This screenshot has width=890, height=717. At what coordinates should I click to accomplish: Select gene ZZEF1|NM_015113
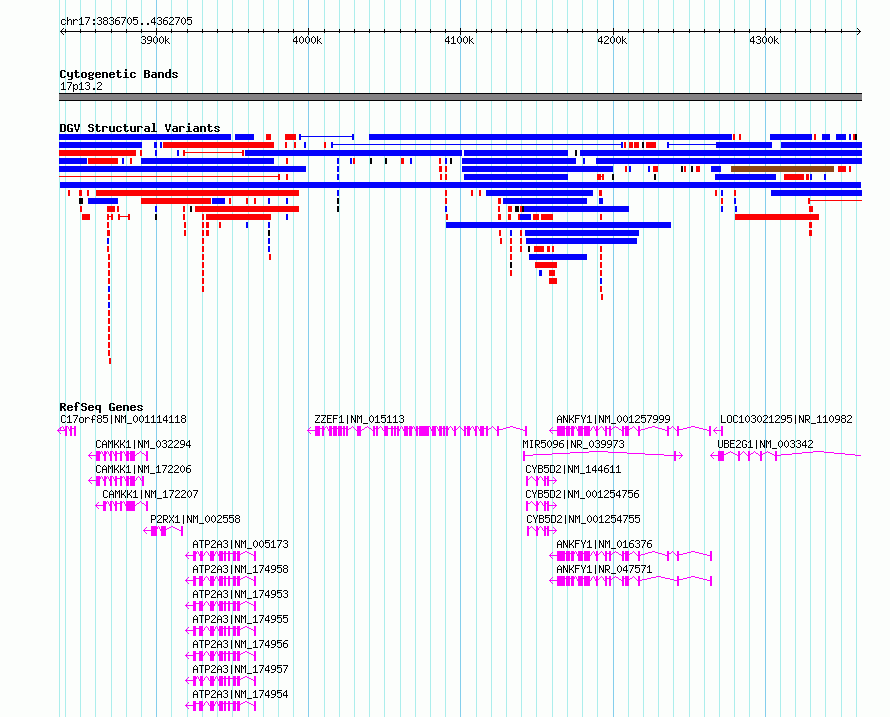[x=359, y=419]
